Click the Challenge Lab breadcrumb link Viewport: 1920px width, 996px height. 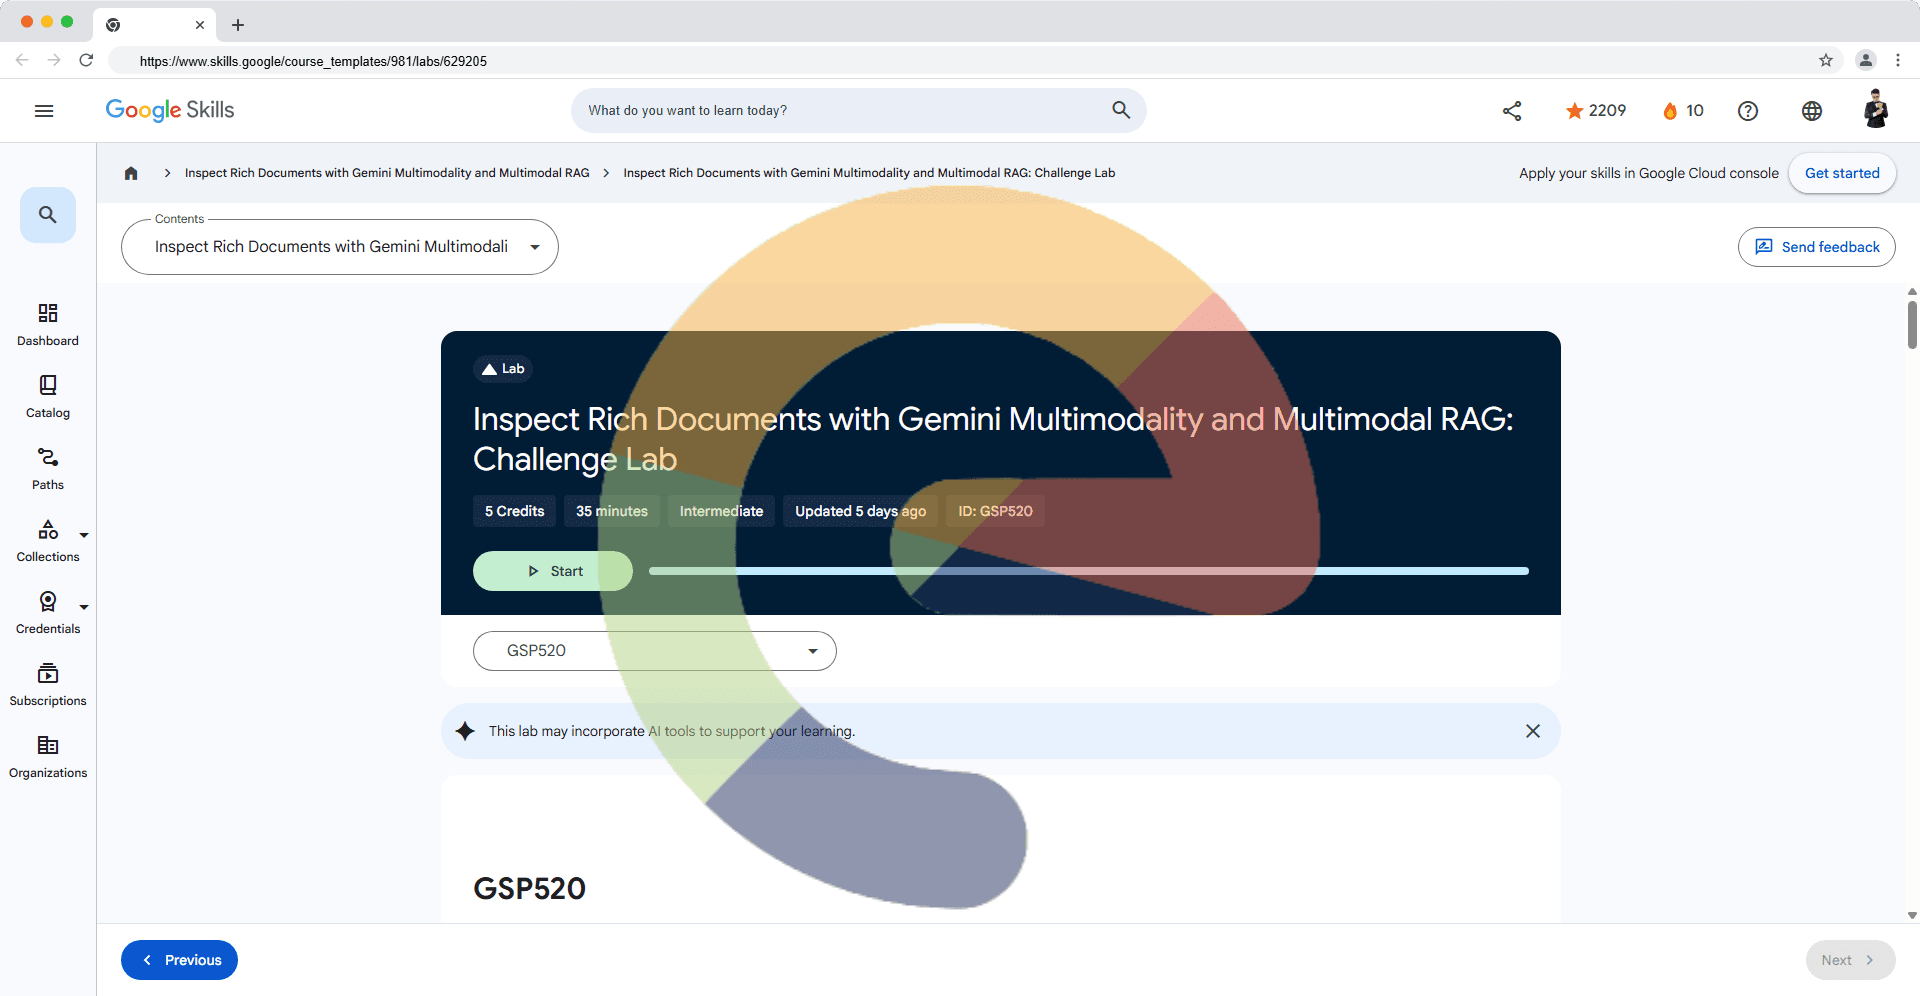869,173
